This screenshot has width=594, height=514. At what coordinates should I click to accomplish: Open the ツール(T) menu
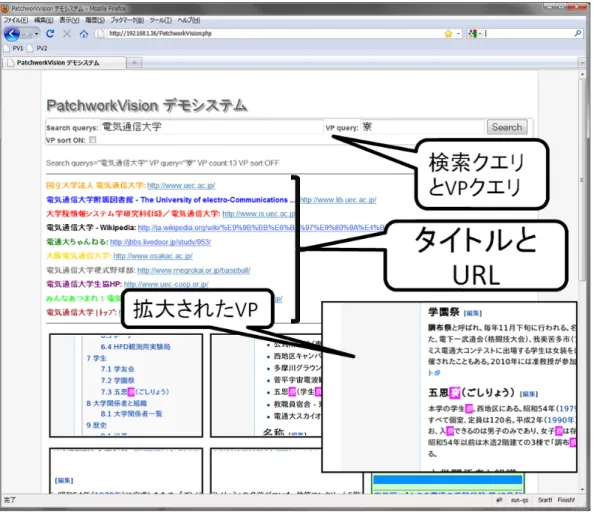click(x=161, y=20)
